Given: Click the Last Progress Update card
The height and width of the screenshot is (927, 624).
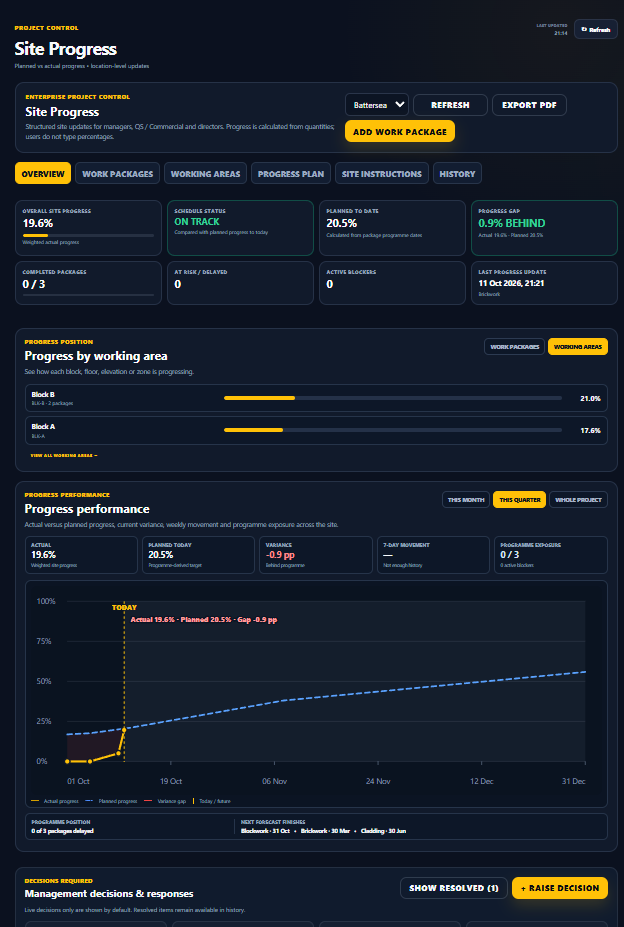Looking at the screenshot, I should click(x=544, y=283).
